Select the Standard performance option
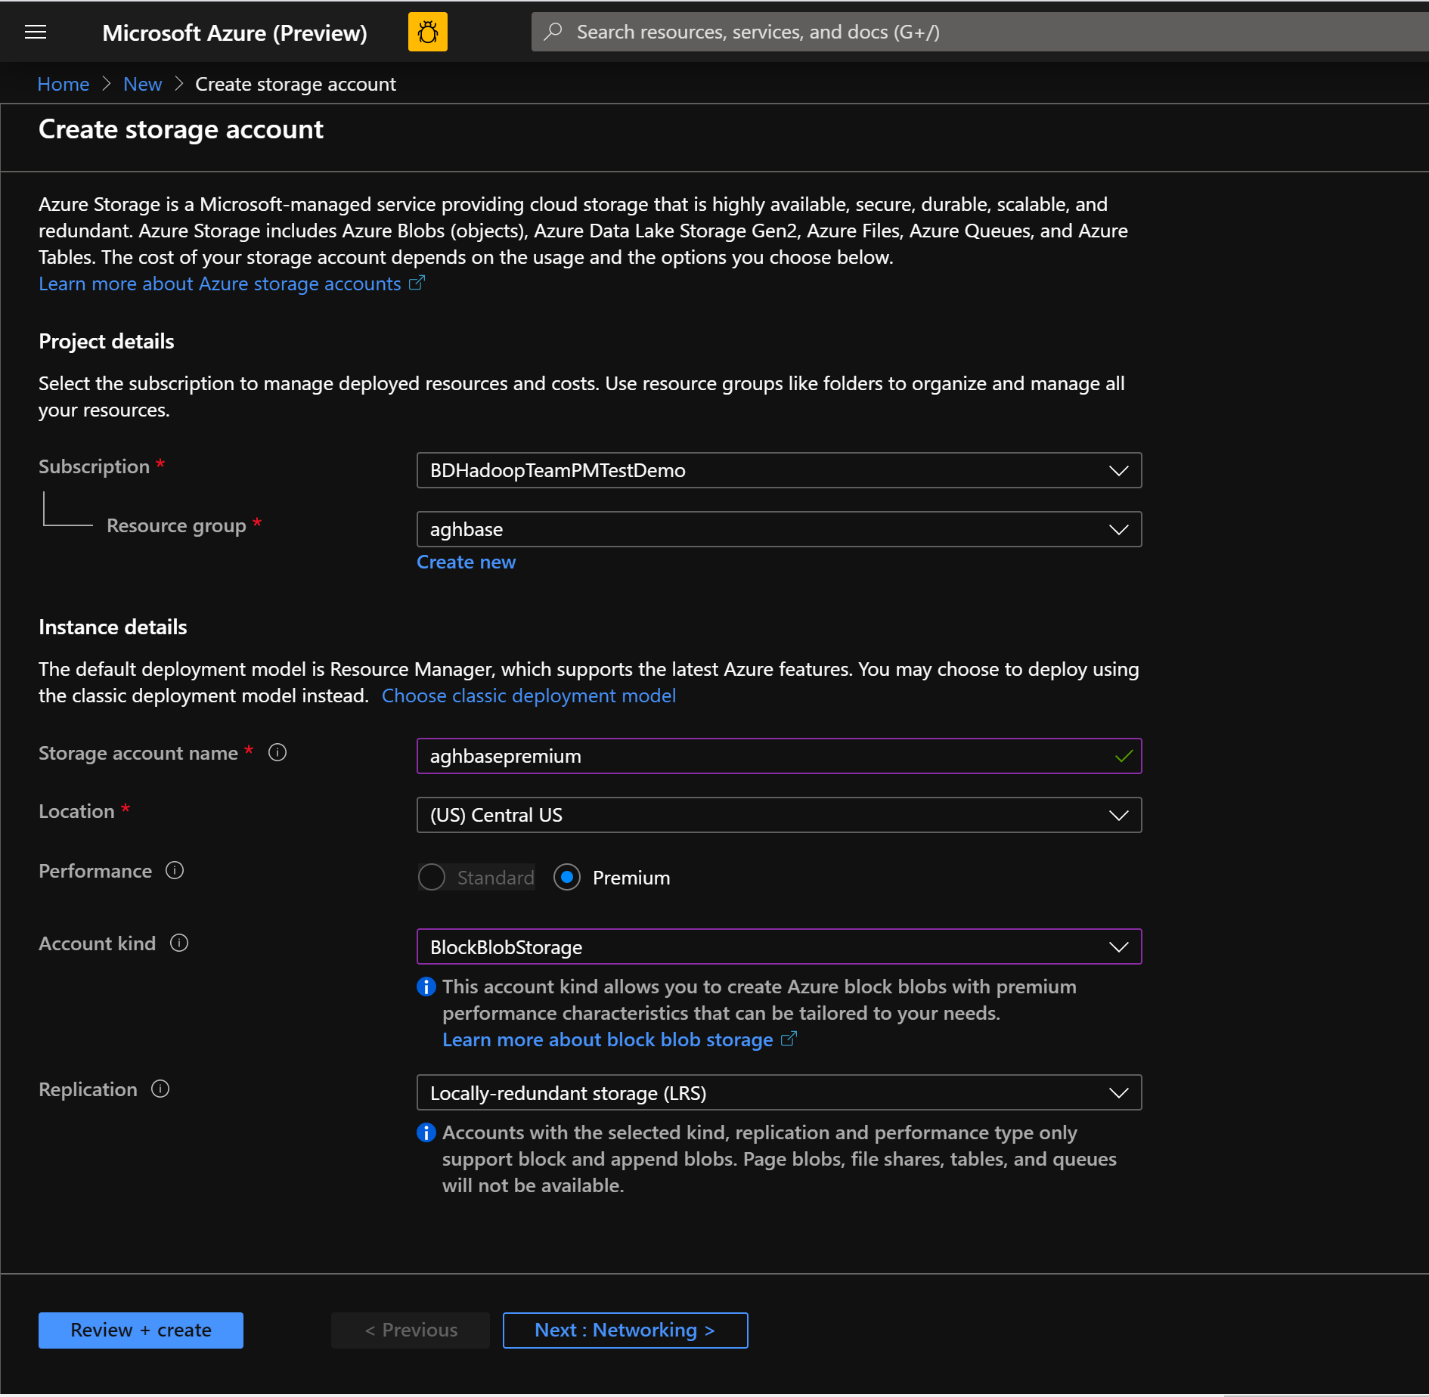 tap(431, 877)
